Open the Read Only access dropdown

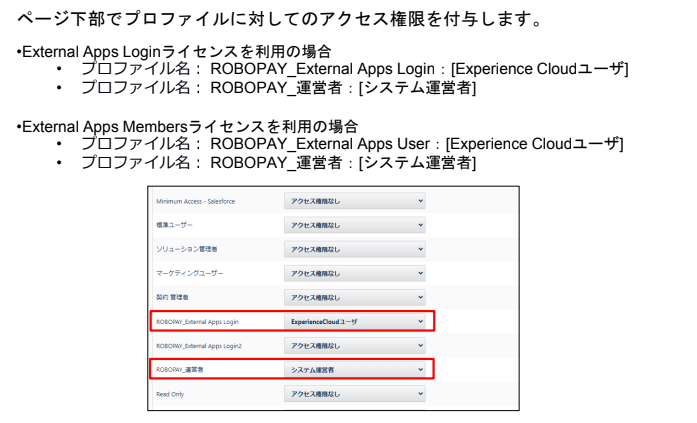pos(354,393)
